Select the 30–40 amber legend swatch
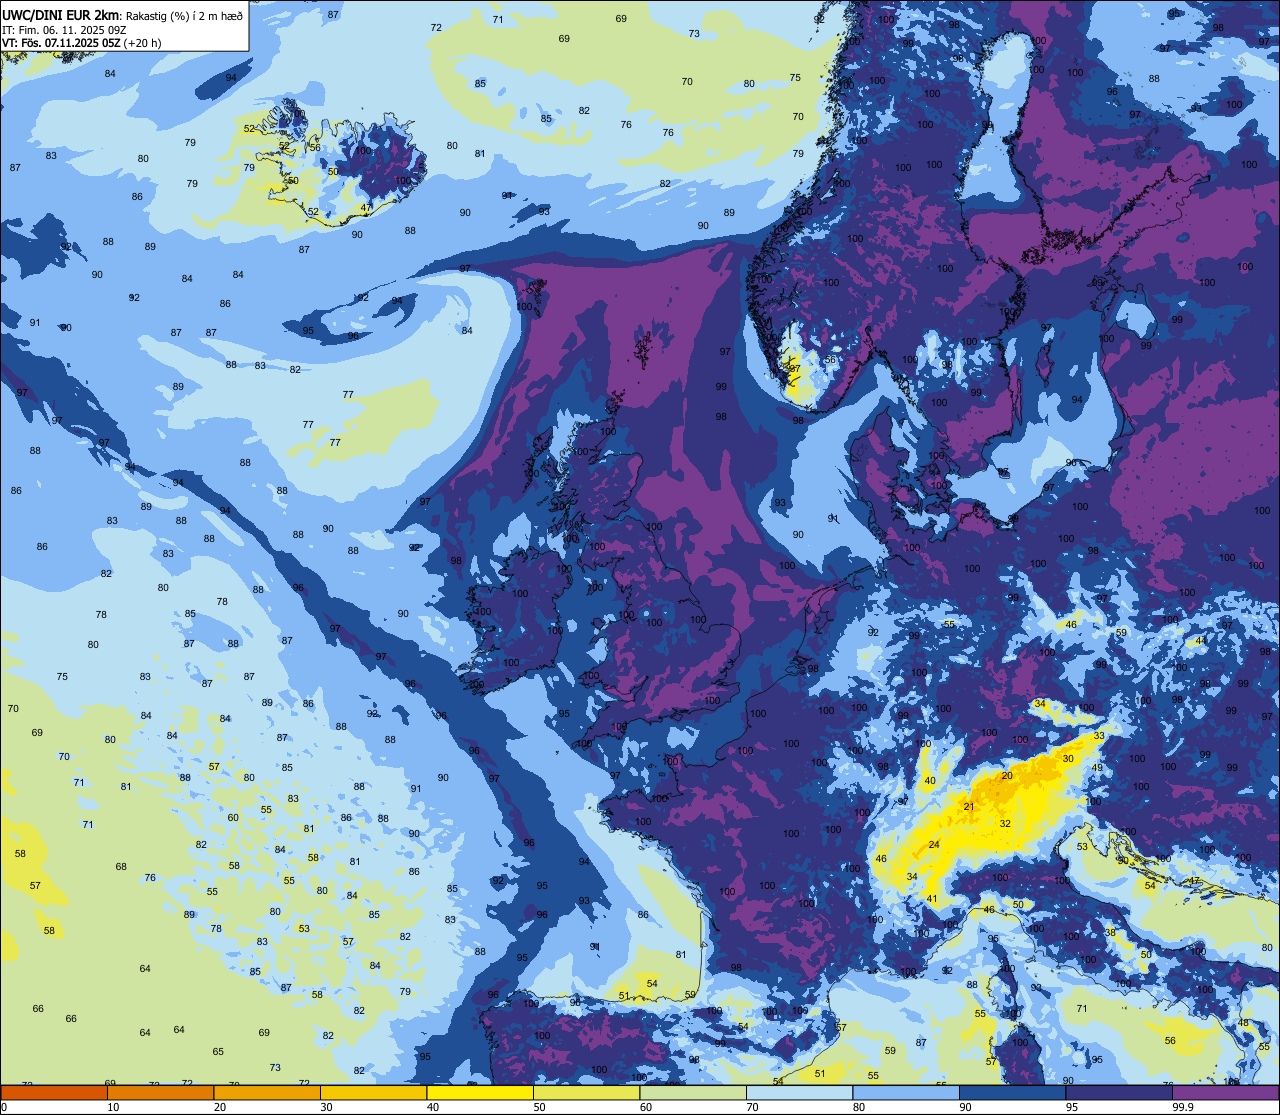Screen dimensions: 1280x1115 (x=373, y=1093)
